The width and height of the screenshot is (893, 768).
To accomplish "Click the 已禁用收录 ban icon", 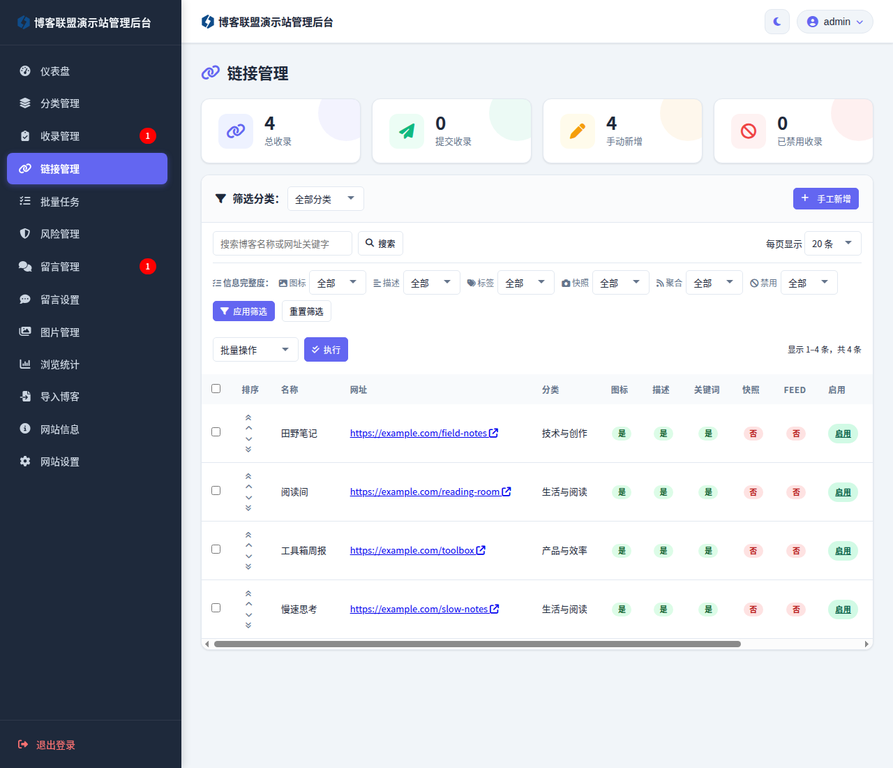I will click(x=748, y=131).
